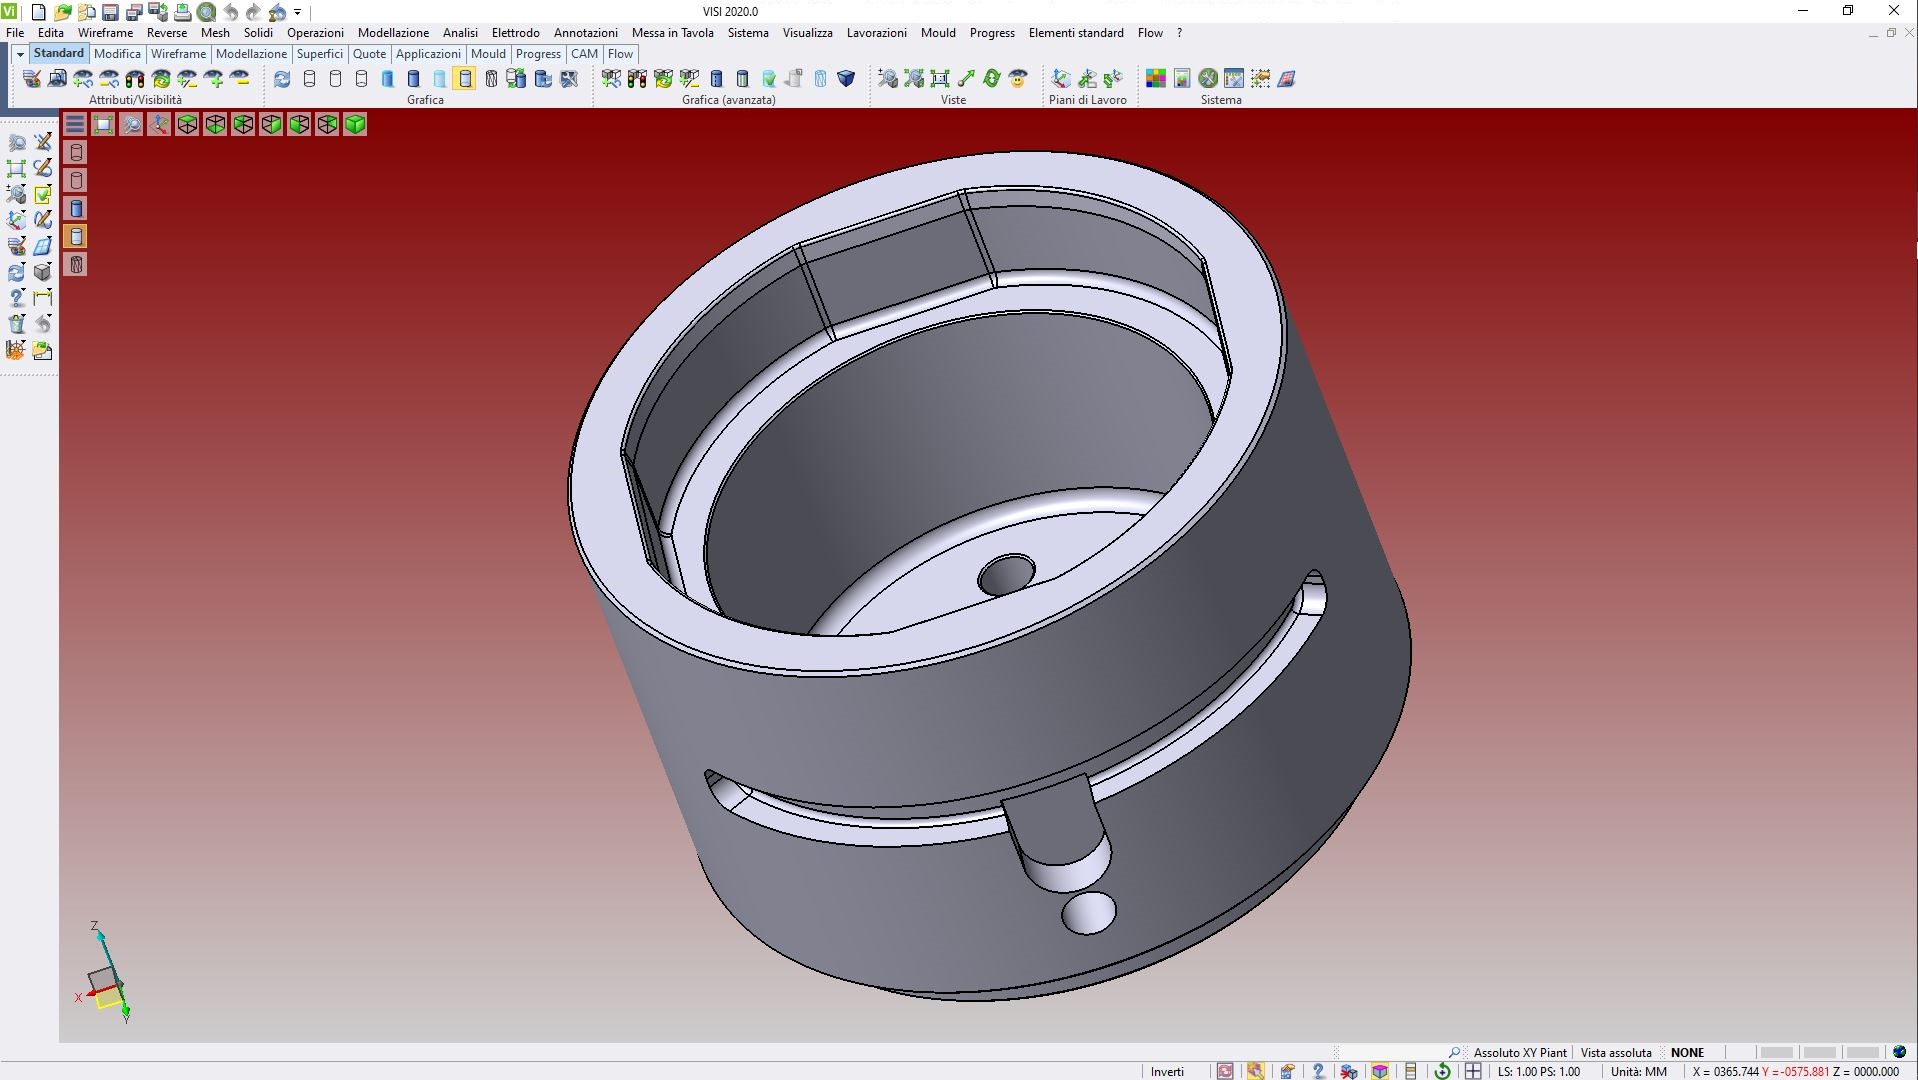Click the blue question mark icon in left toolbar

pos(16,298)
